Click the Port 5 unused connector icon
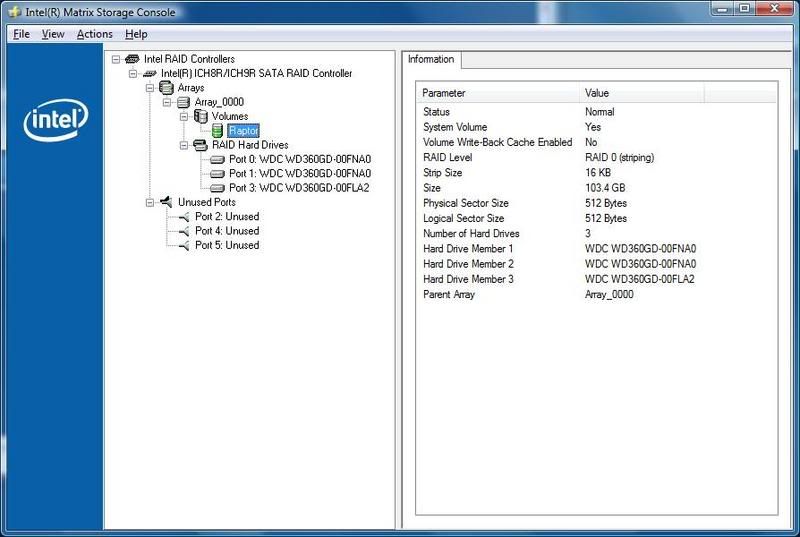Screen dimensions: 800x537 [184, 246]
